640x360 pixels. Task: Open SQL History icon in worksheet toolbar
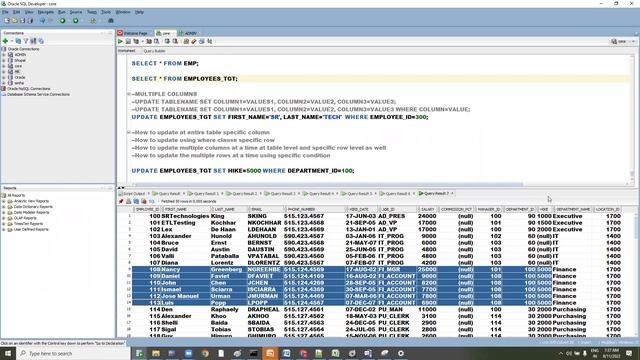click(202, 41)
